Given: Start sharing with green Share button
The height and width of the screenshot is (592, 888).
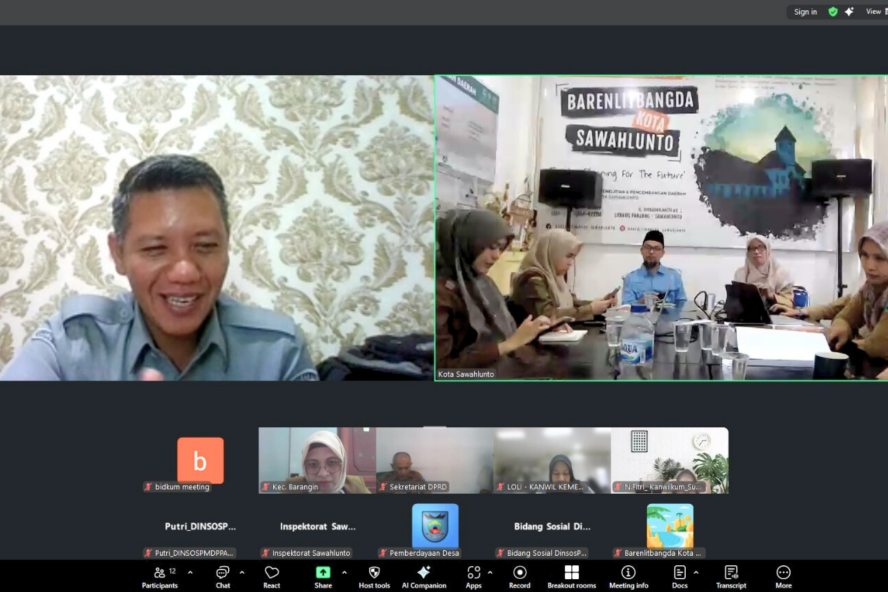Looking at the screenshot, I should (323, 576).
